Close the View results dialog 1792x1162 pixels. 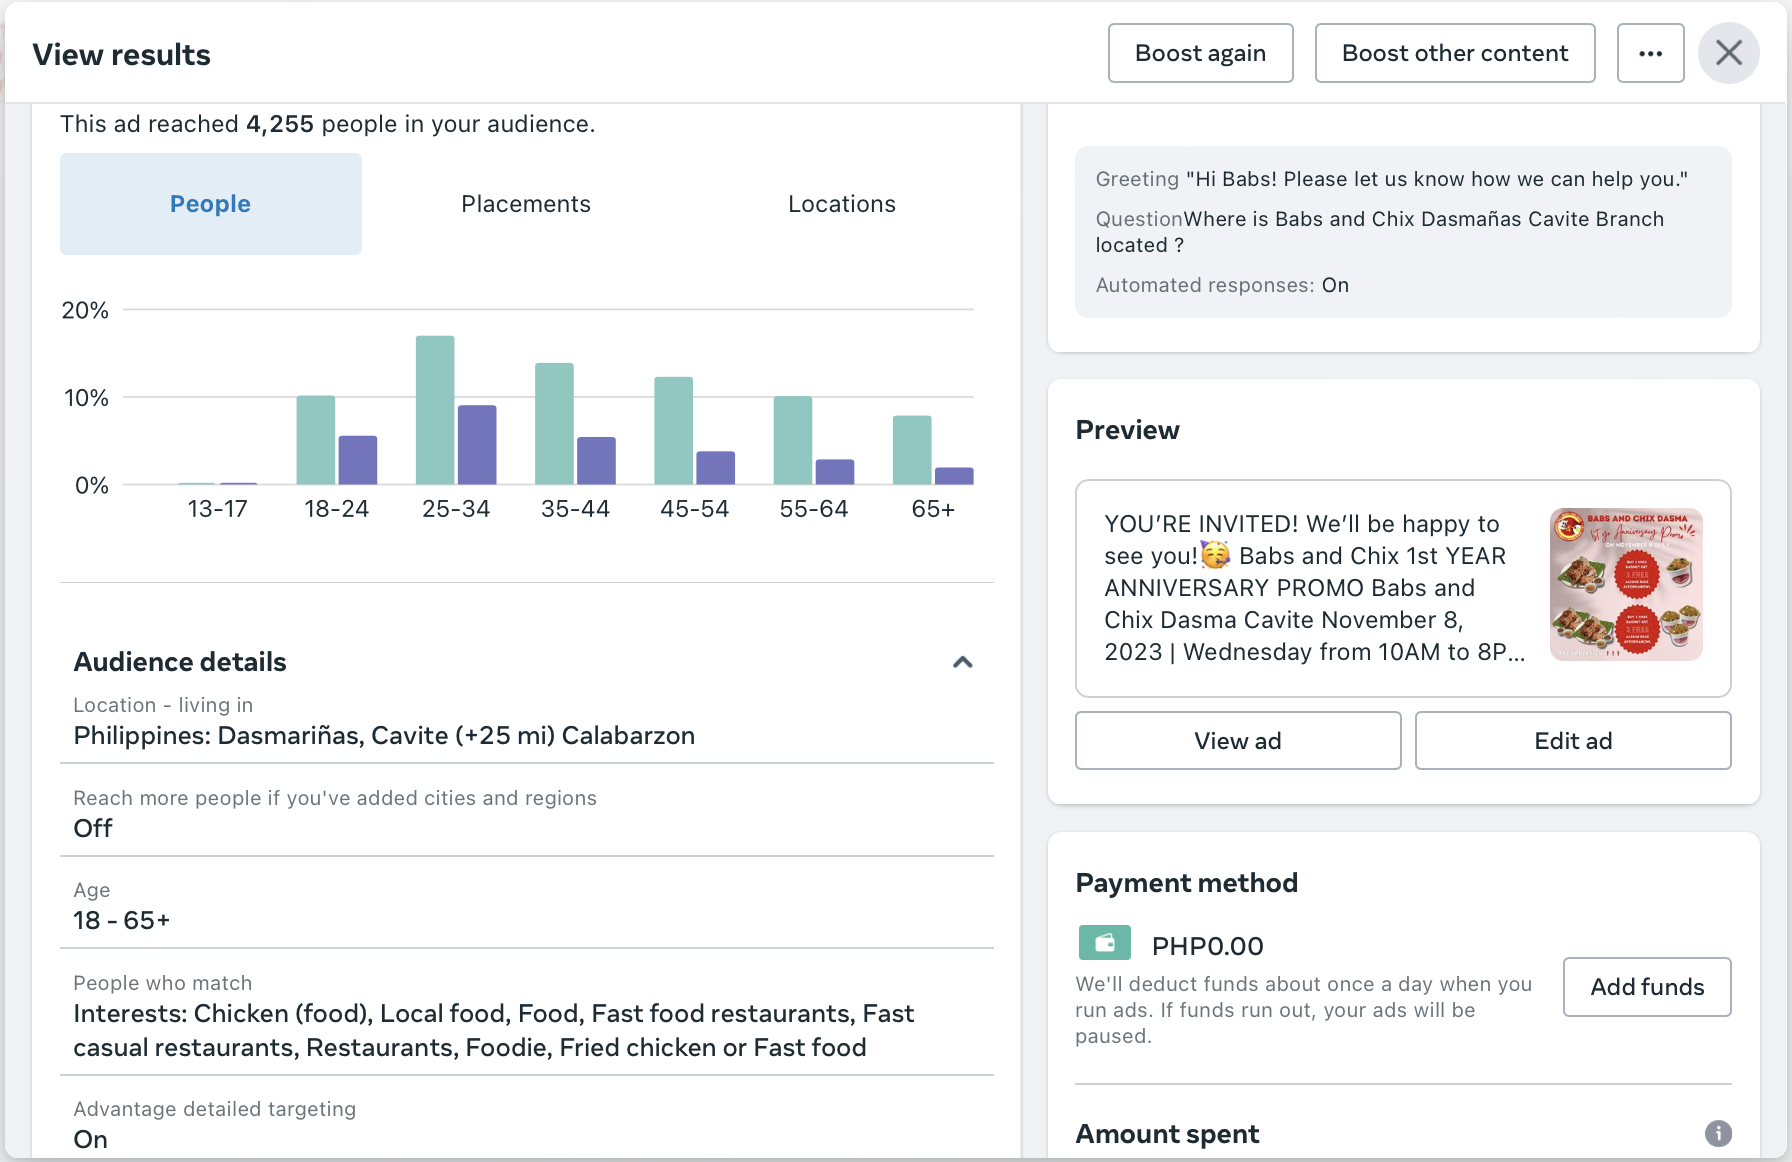pyautogui.click(x=1728, y=53)
